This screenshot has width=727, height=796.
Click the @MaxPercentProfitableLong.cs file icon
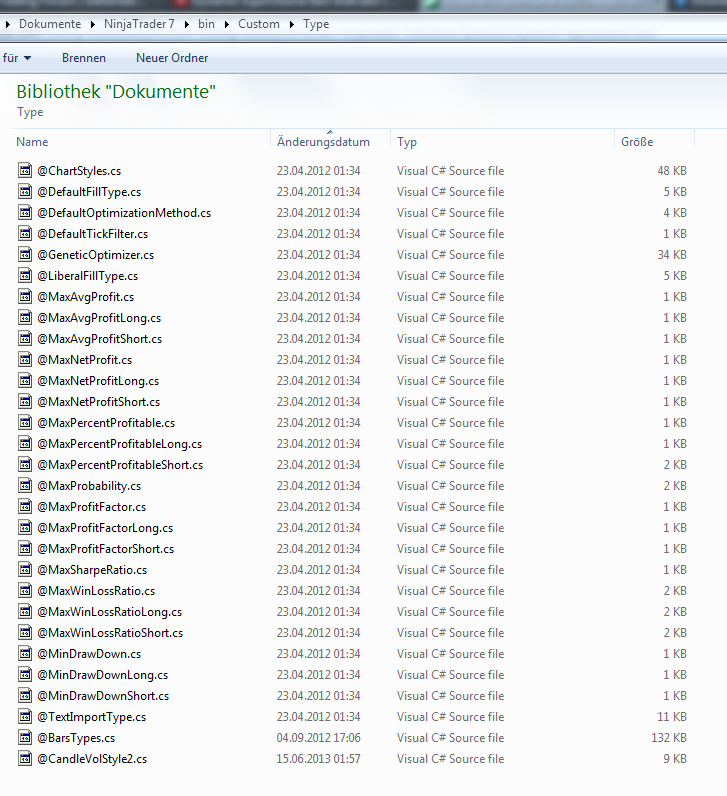click(x=25, y=444)
